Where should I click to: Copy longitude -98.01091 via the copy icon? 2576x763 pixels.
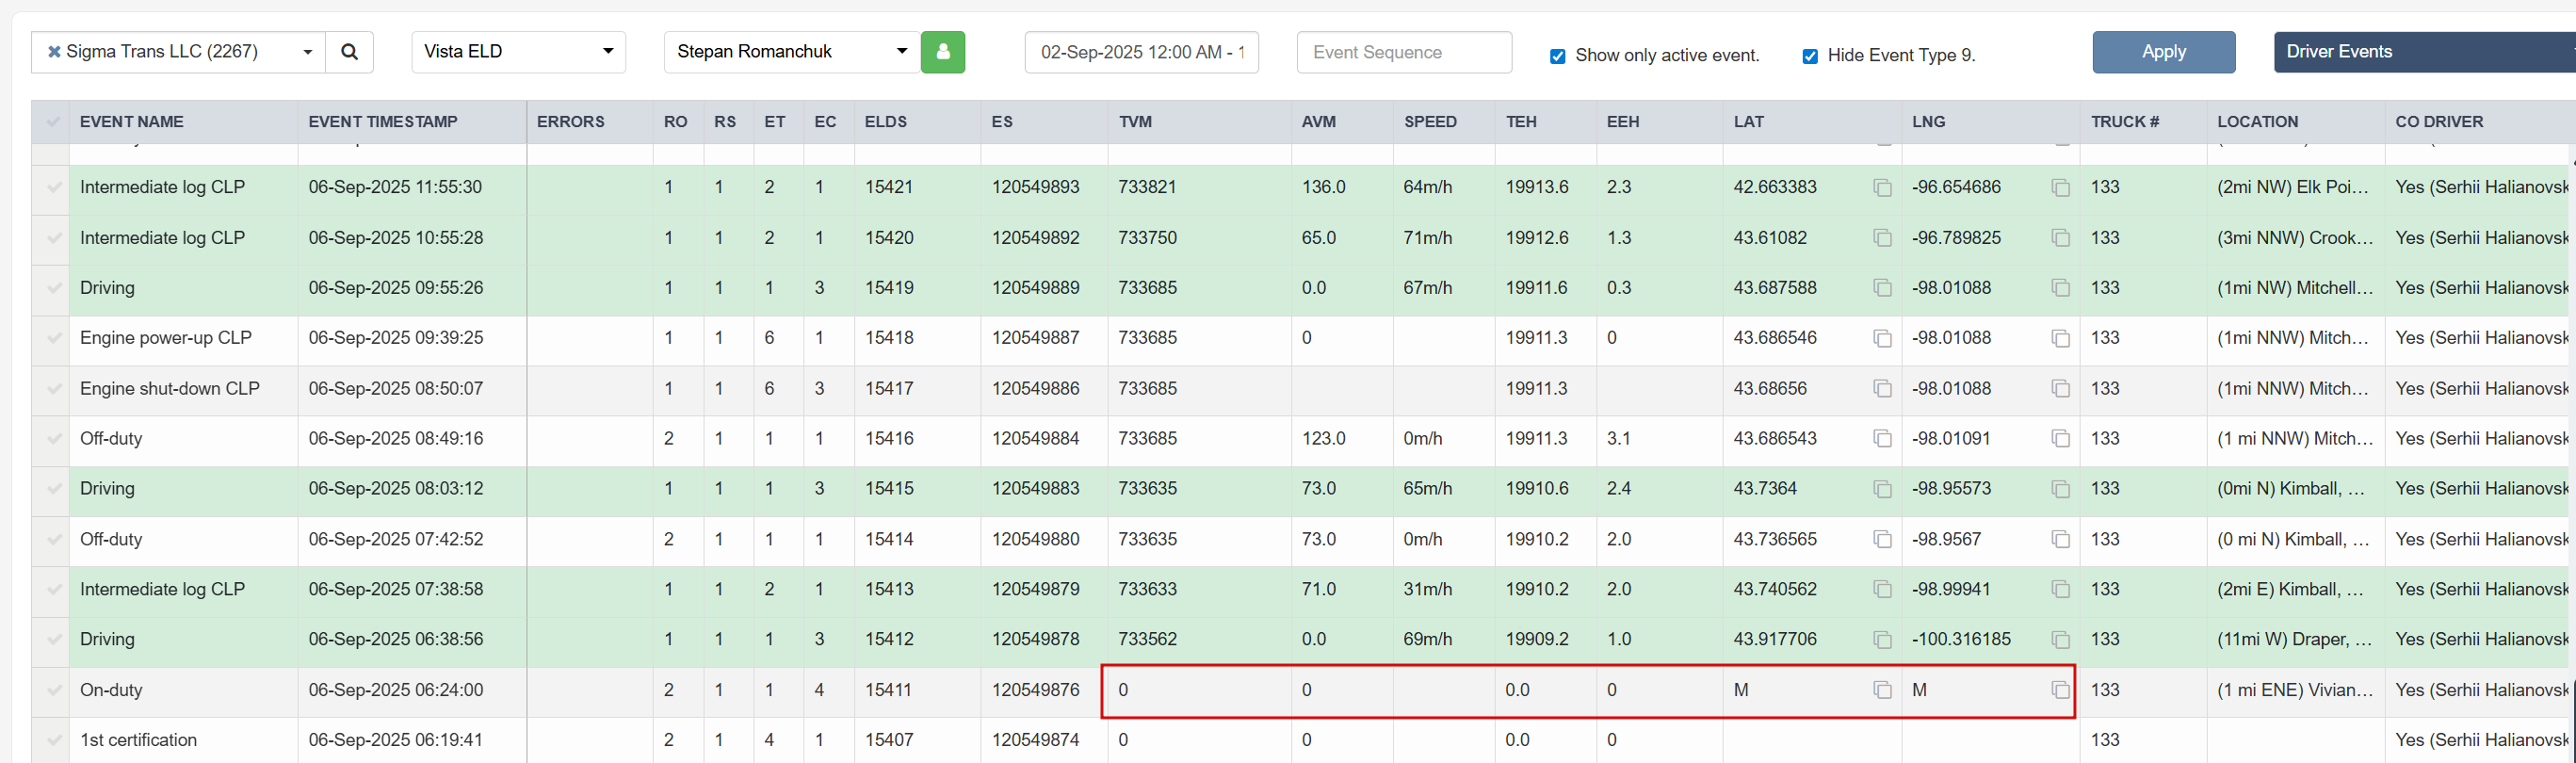click(2060, 439)
